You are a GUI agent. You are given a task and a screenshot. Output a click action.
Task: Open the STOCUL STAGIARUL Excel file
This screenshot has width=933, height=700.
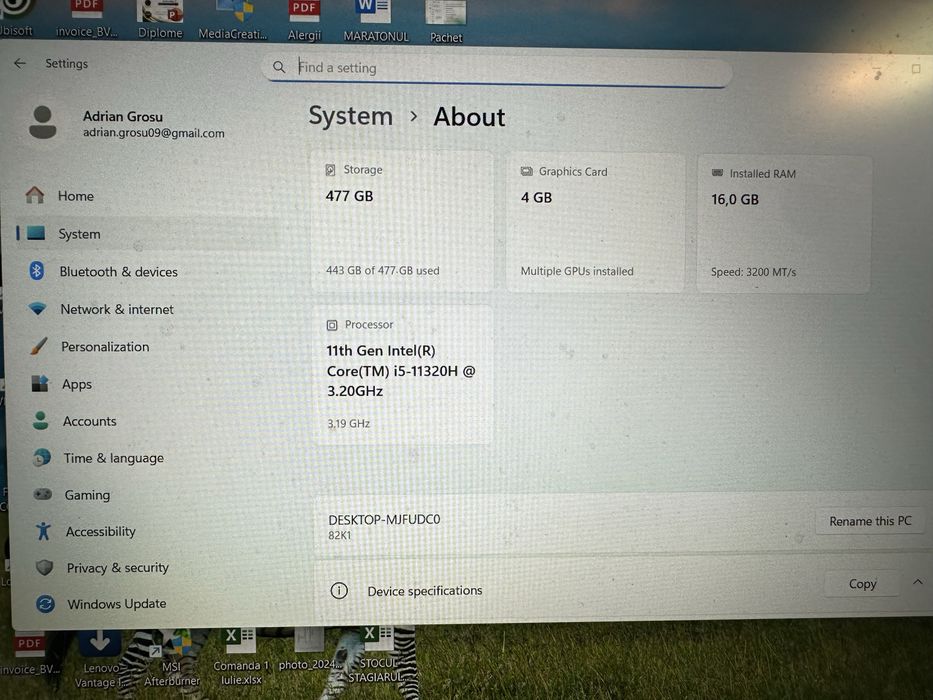coord(378,655)
